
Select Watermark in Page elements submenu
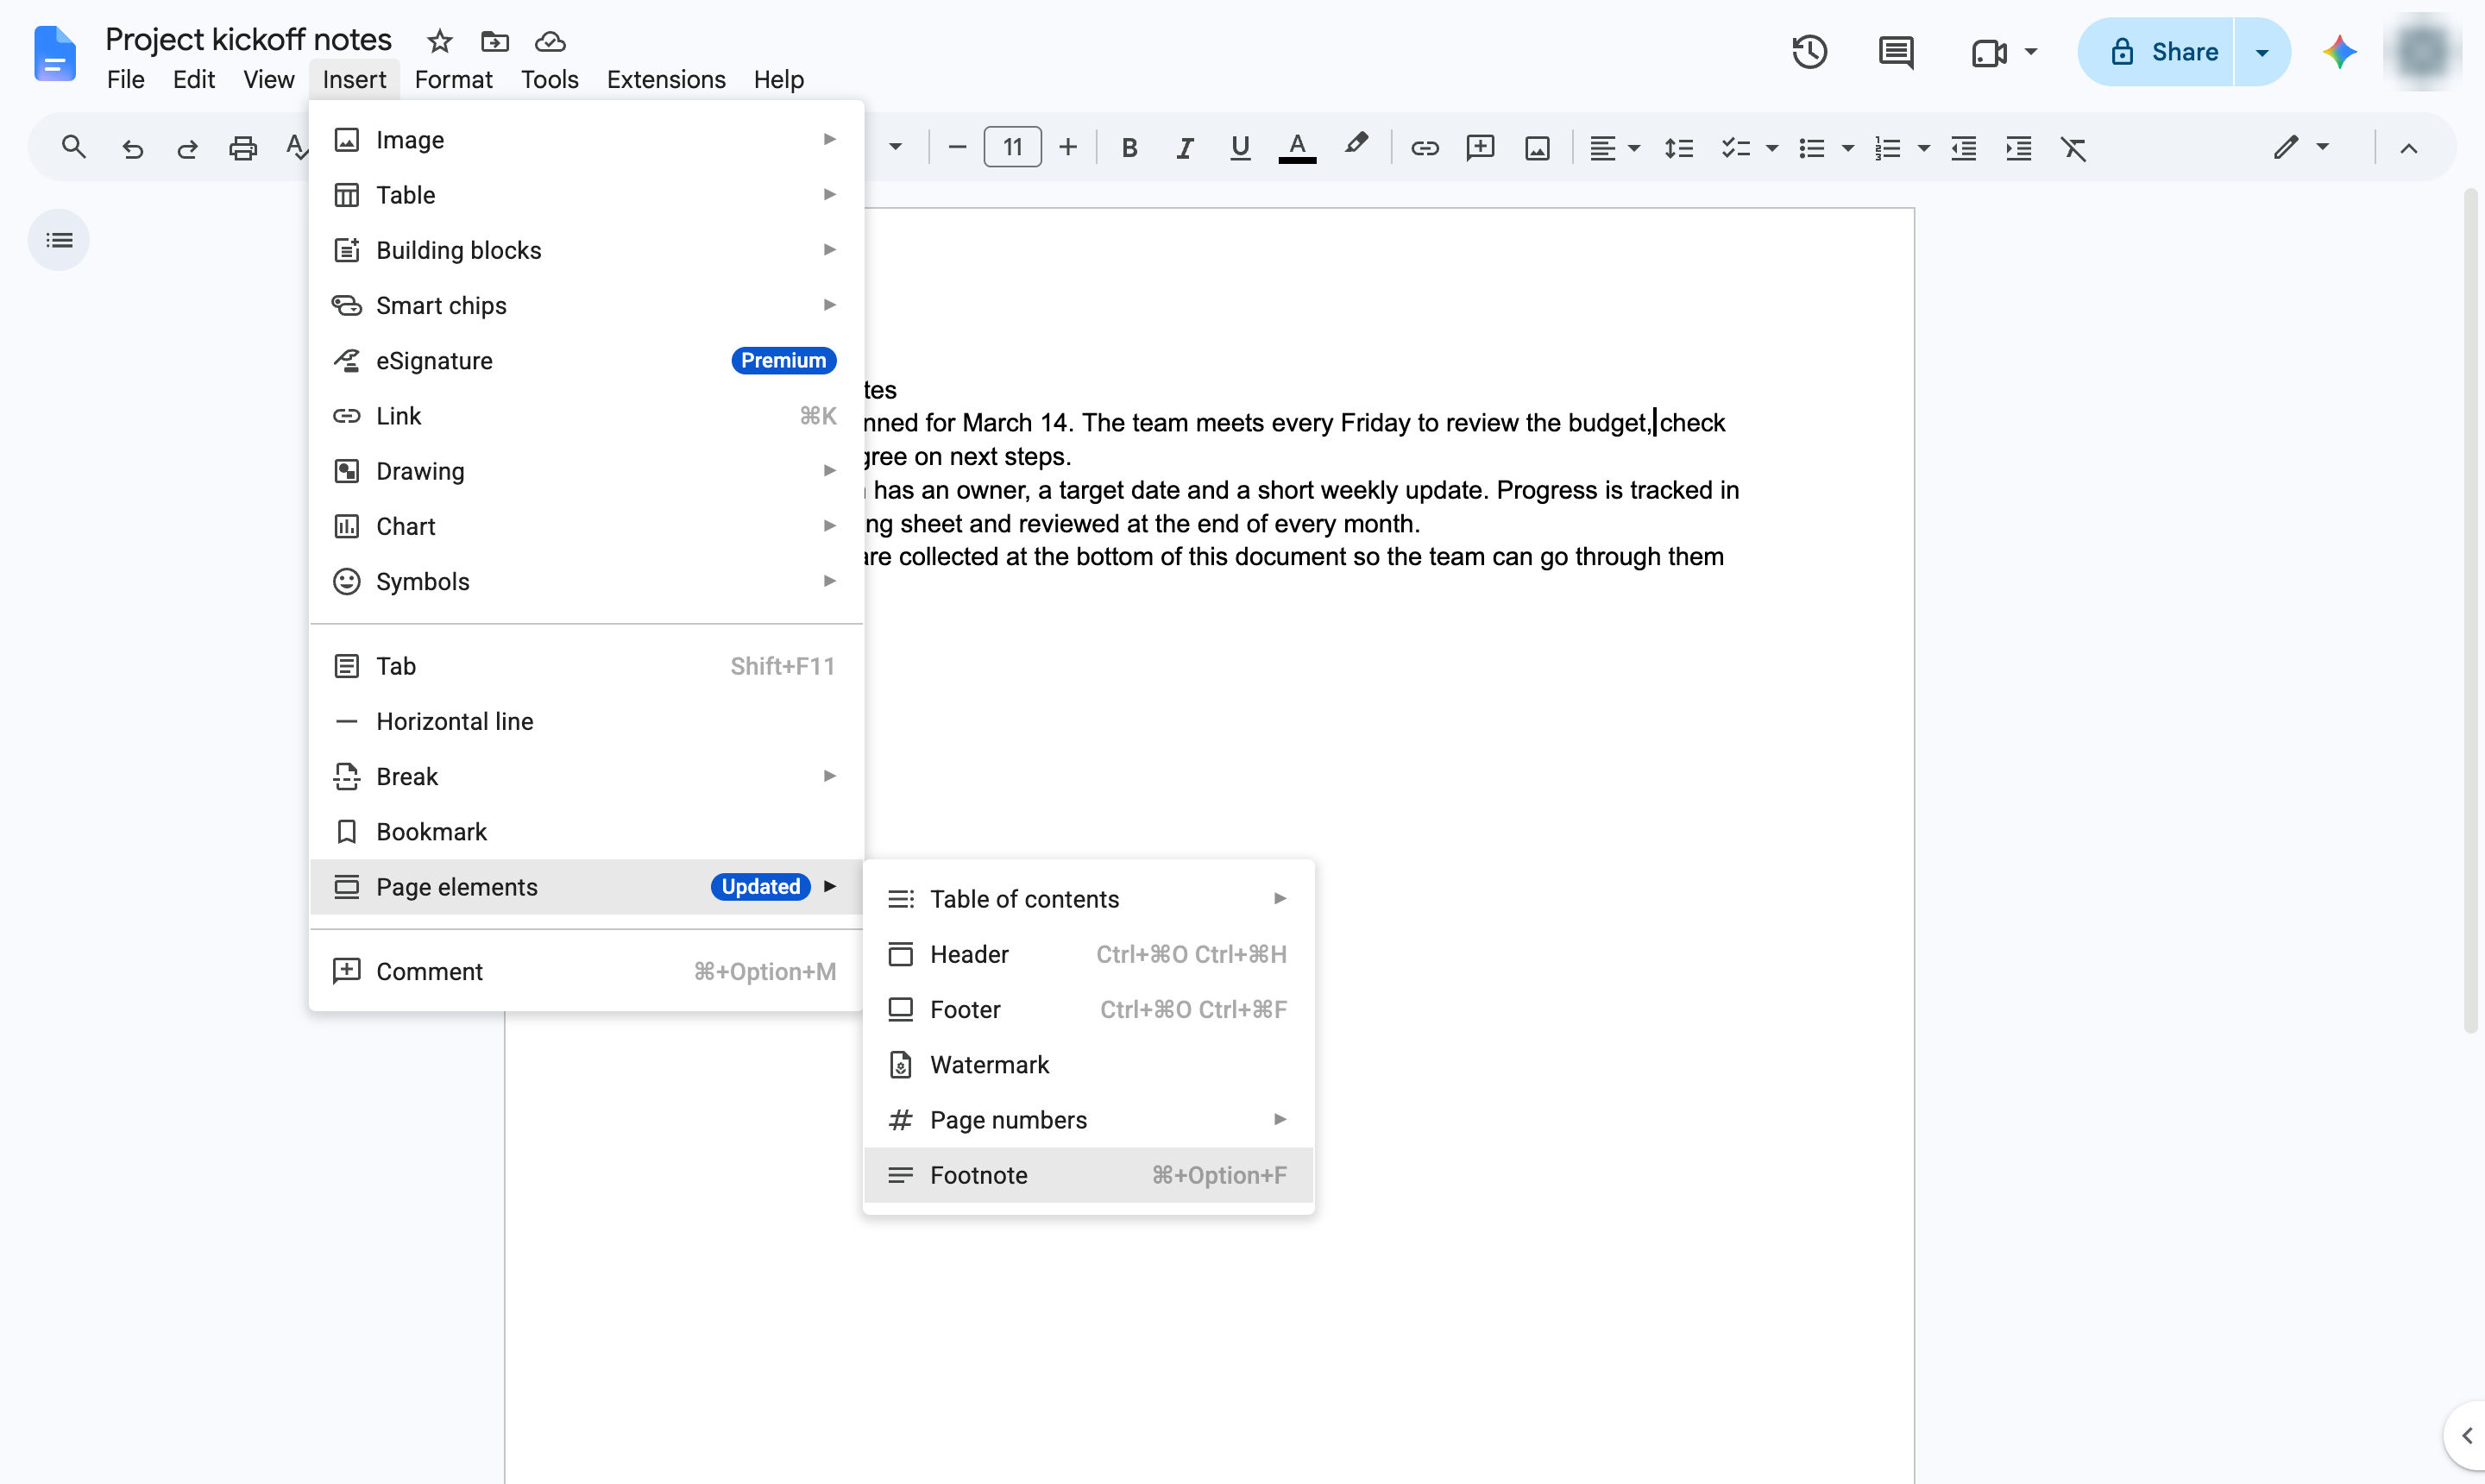[1088, 1064]
